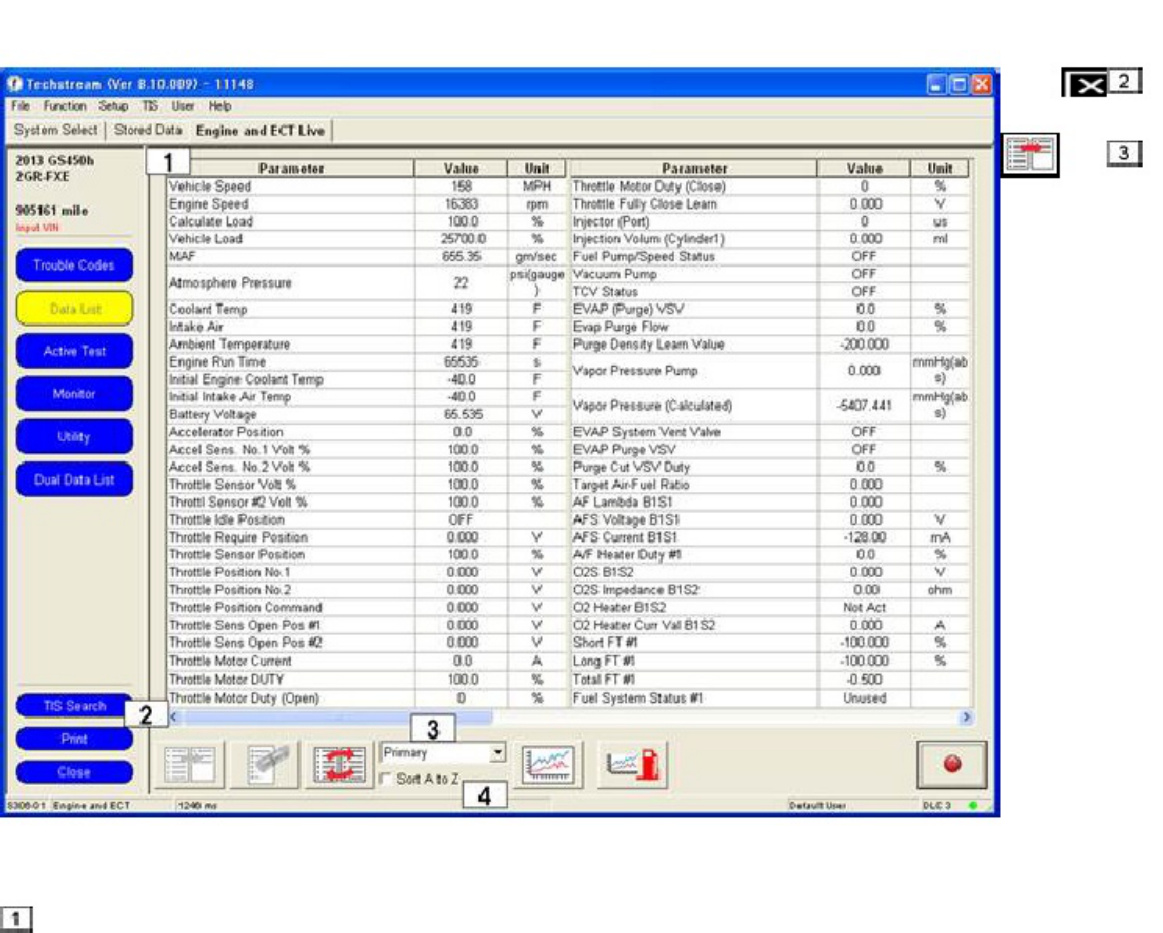Select the Accelerator Position row
1163x933 pixels.
coord(367,432)
